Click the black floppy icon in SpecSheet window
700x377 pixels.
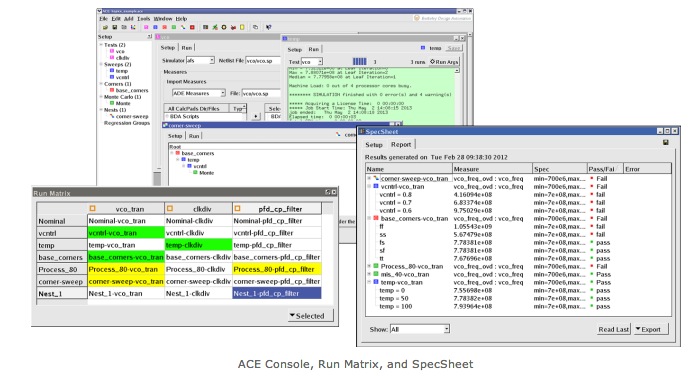click(666, 142)
